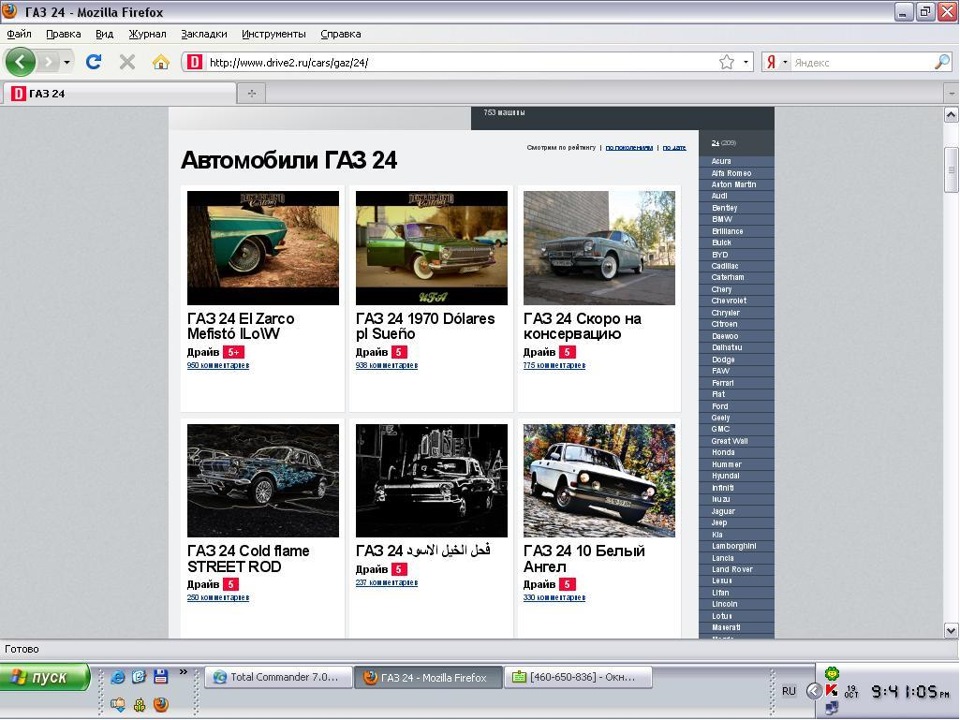The height and width of the screenshot is (720, 960).
Task: Select Ferrari in the brand list
Action: tap(722, 383)
